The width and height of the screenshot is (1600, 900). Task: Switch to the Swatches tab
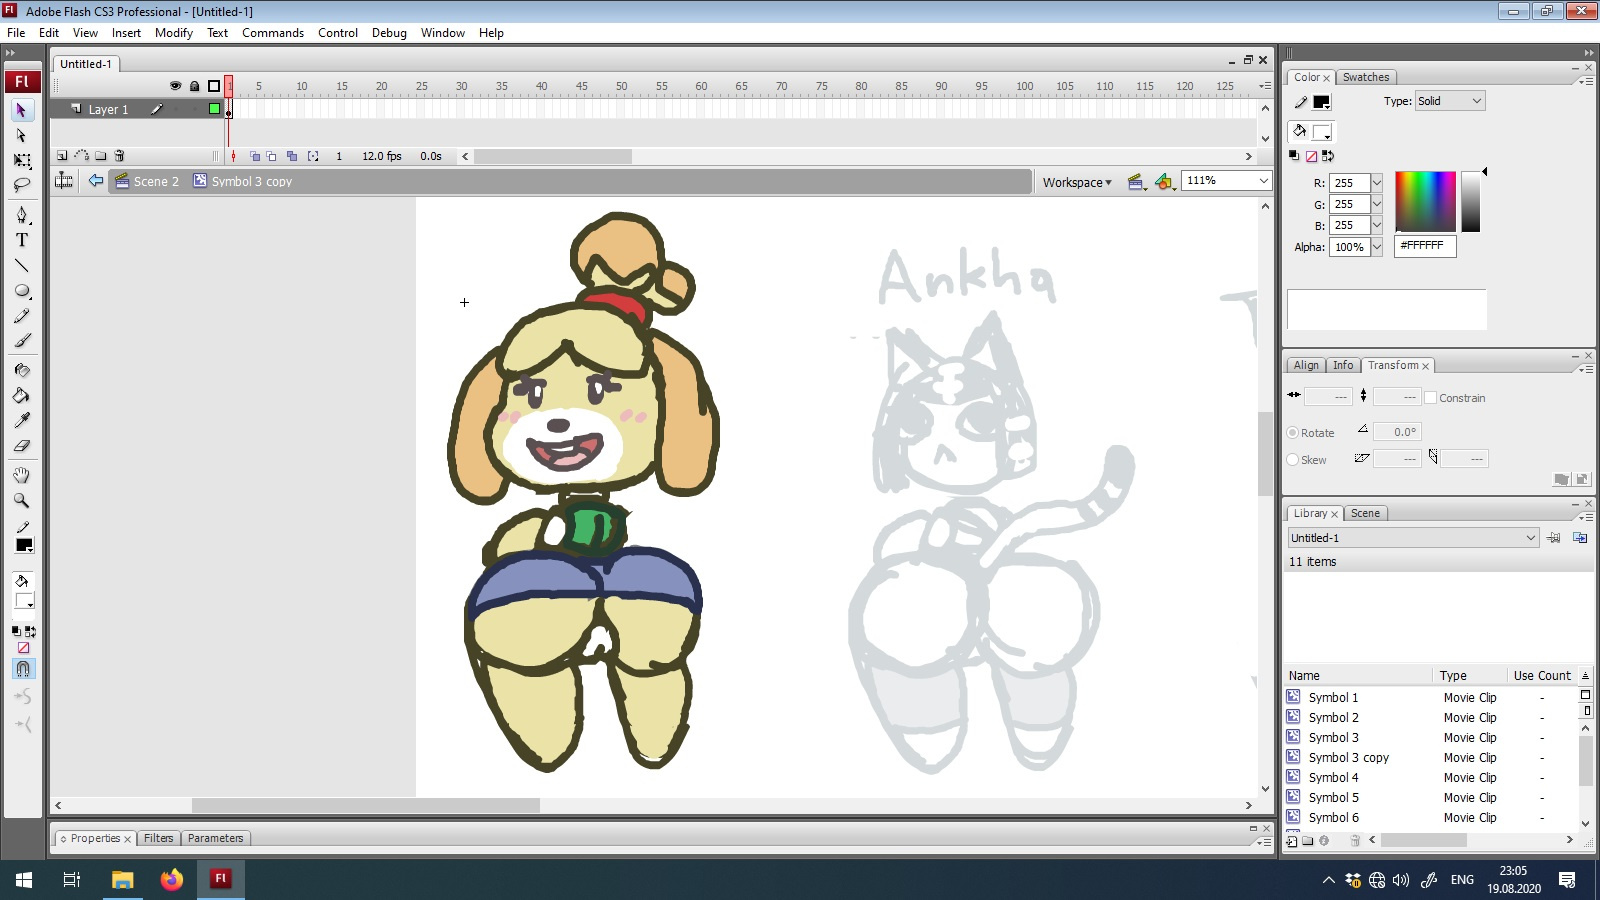coord(1366,77)
